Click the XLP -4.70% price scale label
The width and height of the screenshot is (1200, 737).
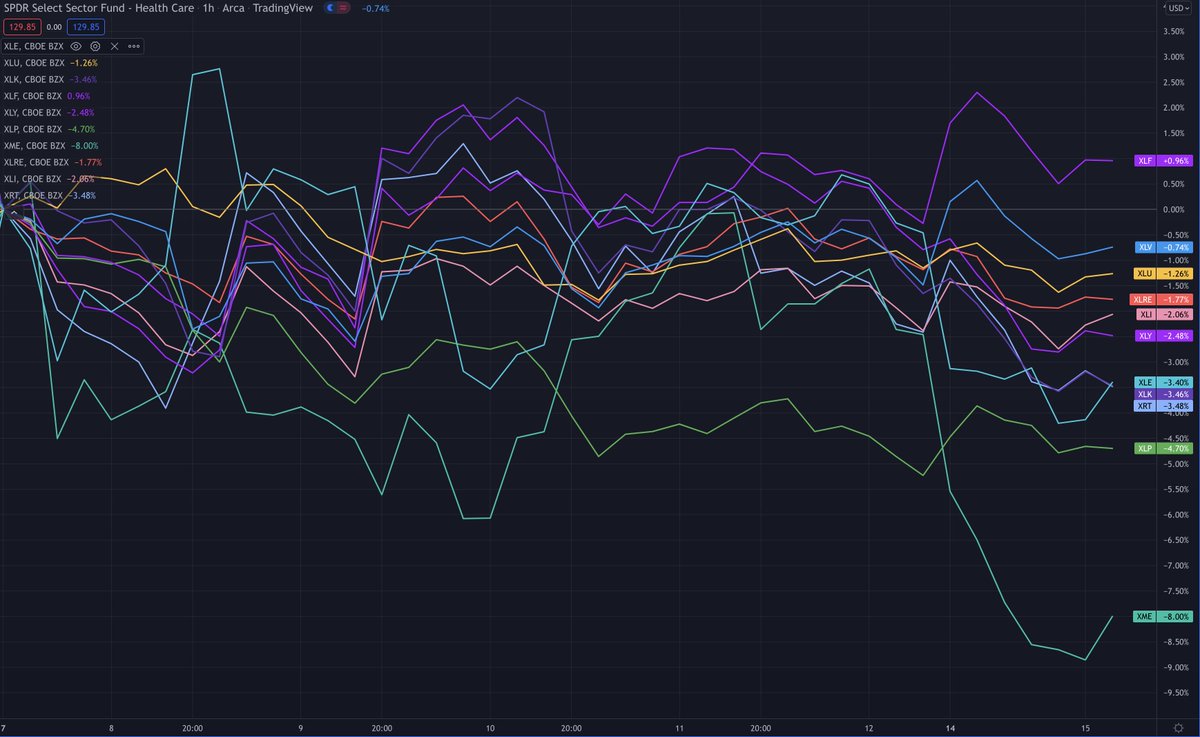[x=1163, y=448]
